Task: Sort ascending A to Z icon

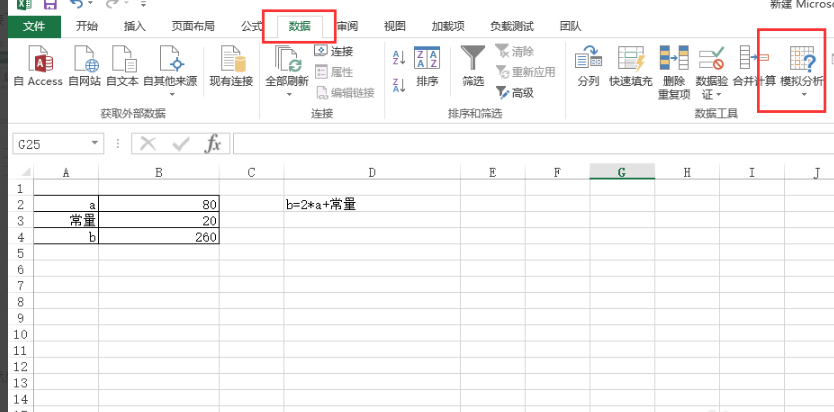Action: (399, 57)
